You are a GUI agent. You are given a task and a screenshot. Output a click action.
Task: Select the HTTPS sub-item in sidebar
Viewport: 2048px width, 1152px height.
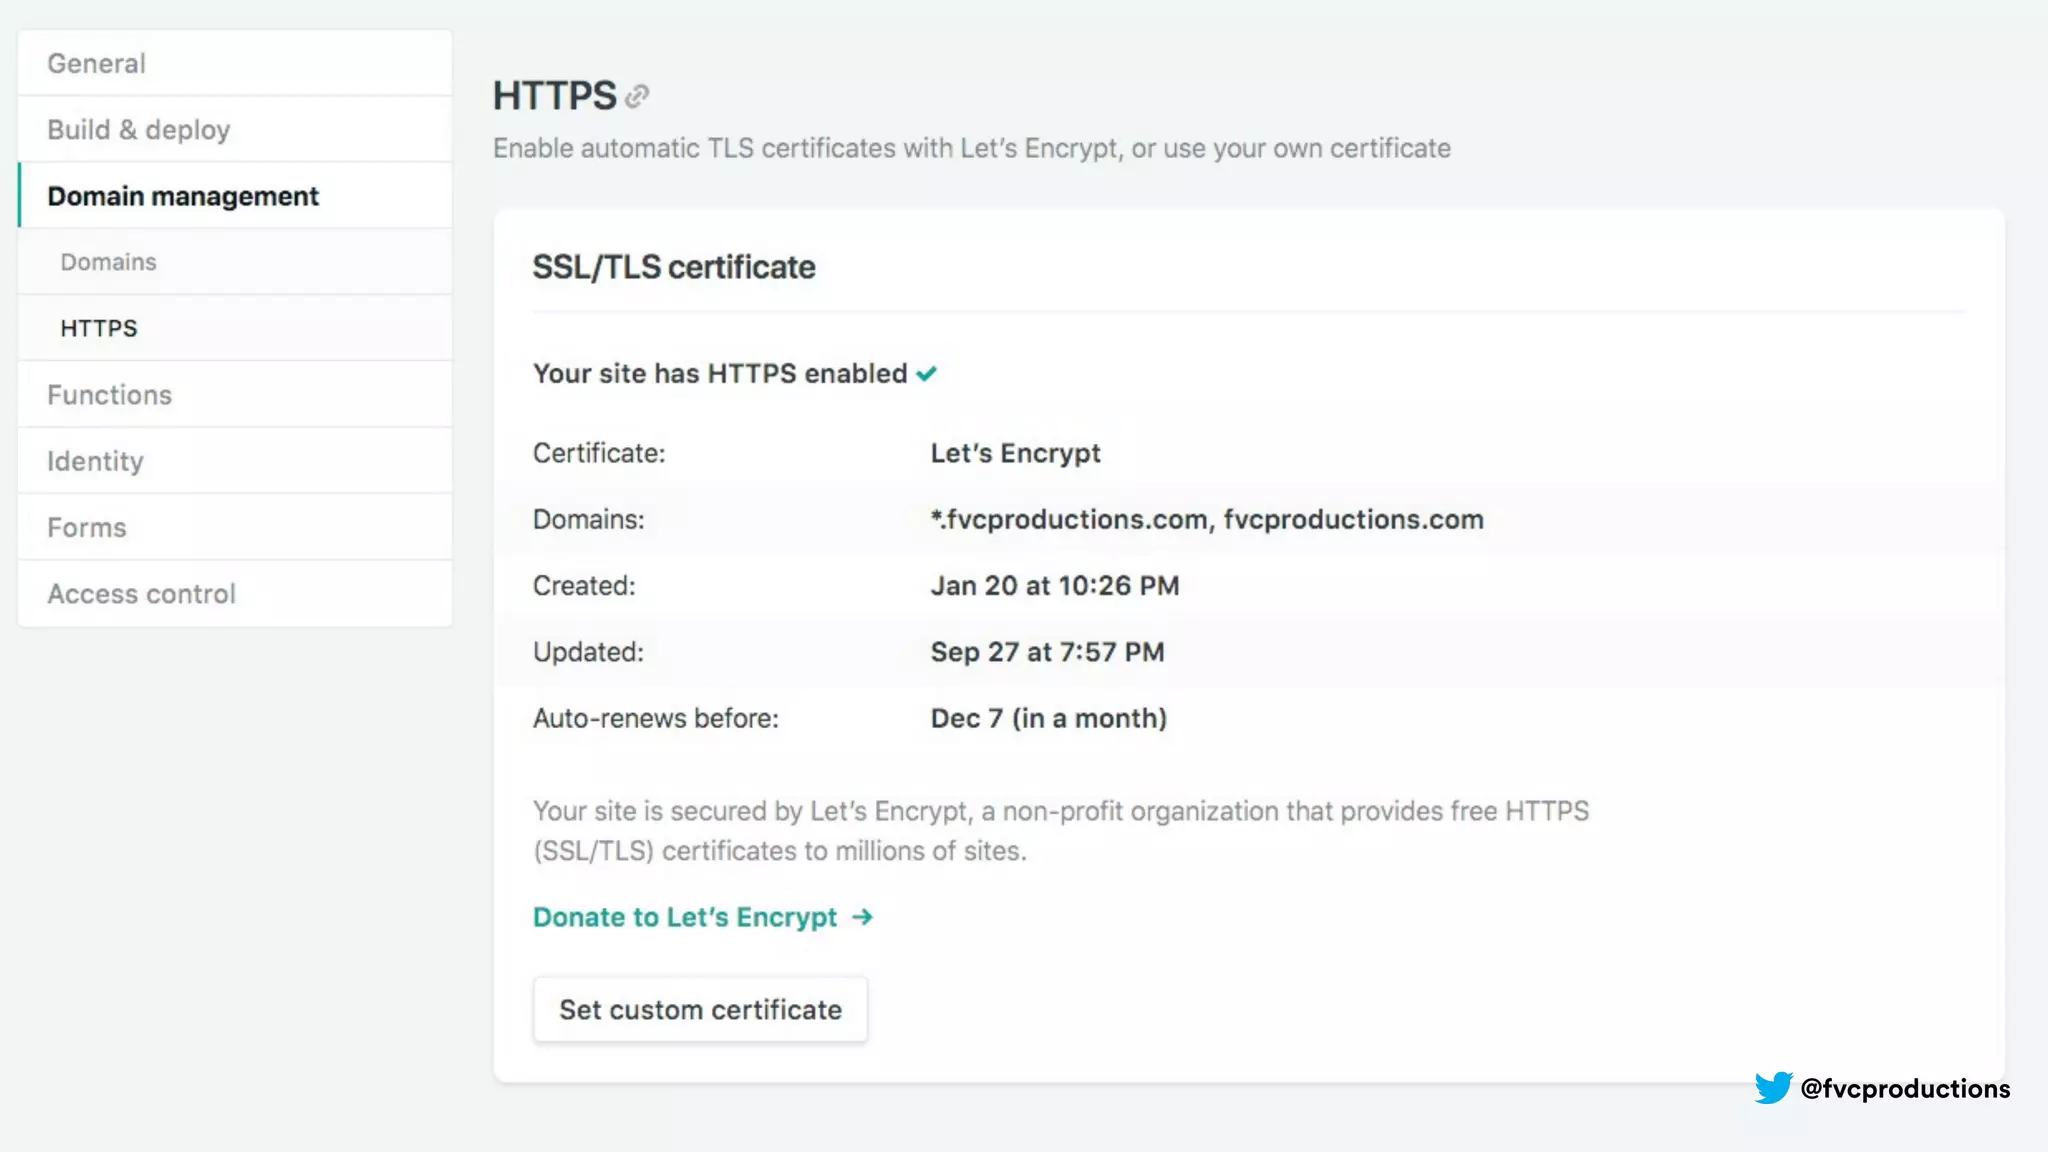click(x=99, y=328)
